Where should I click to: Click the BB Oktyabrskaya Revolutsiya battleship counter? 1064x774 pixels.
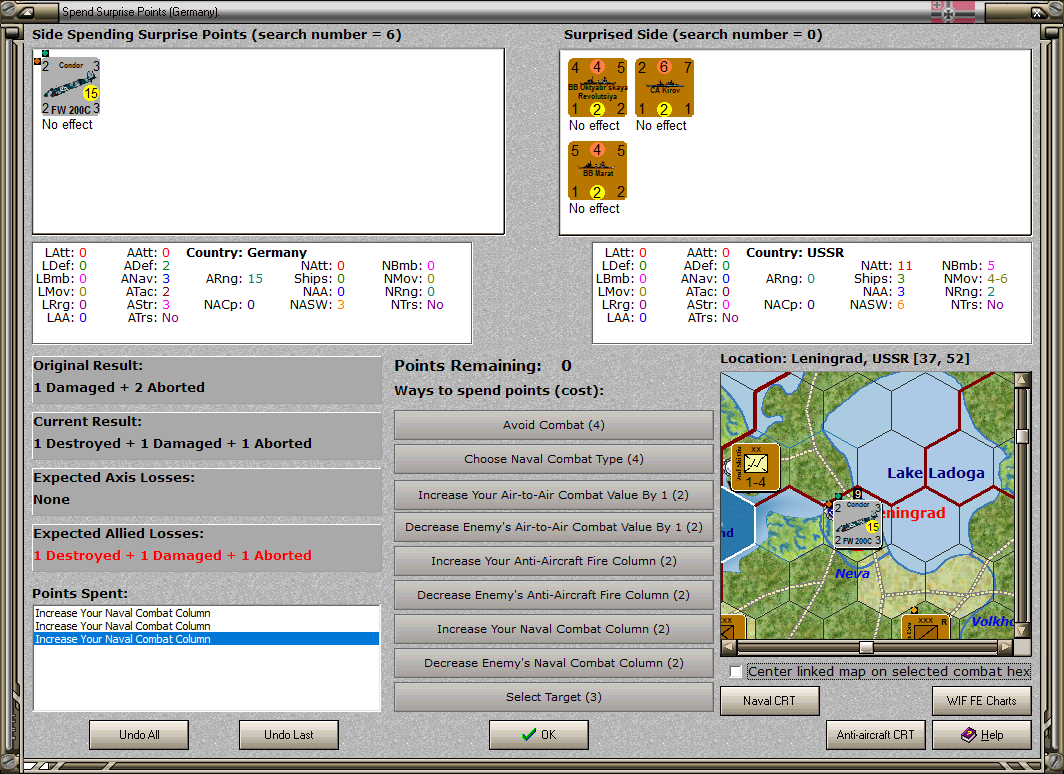click(597, 88)
